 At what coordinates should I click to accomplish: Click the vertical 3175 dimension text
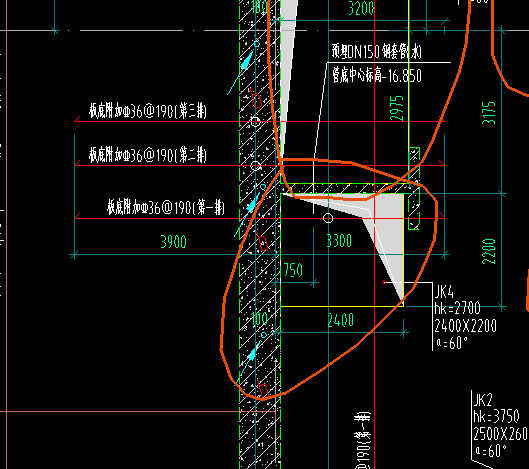(x=489, y=113)
